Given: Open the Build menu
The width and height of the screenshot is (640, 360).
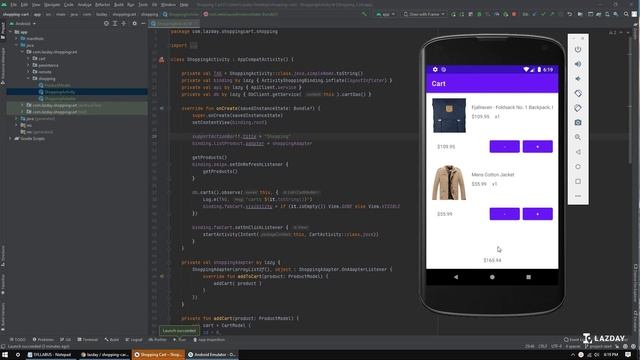Looking at the screenshot, I should [119, 4].
